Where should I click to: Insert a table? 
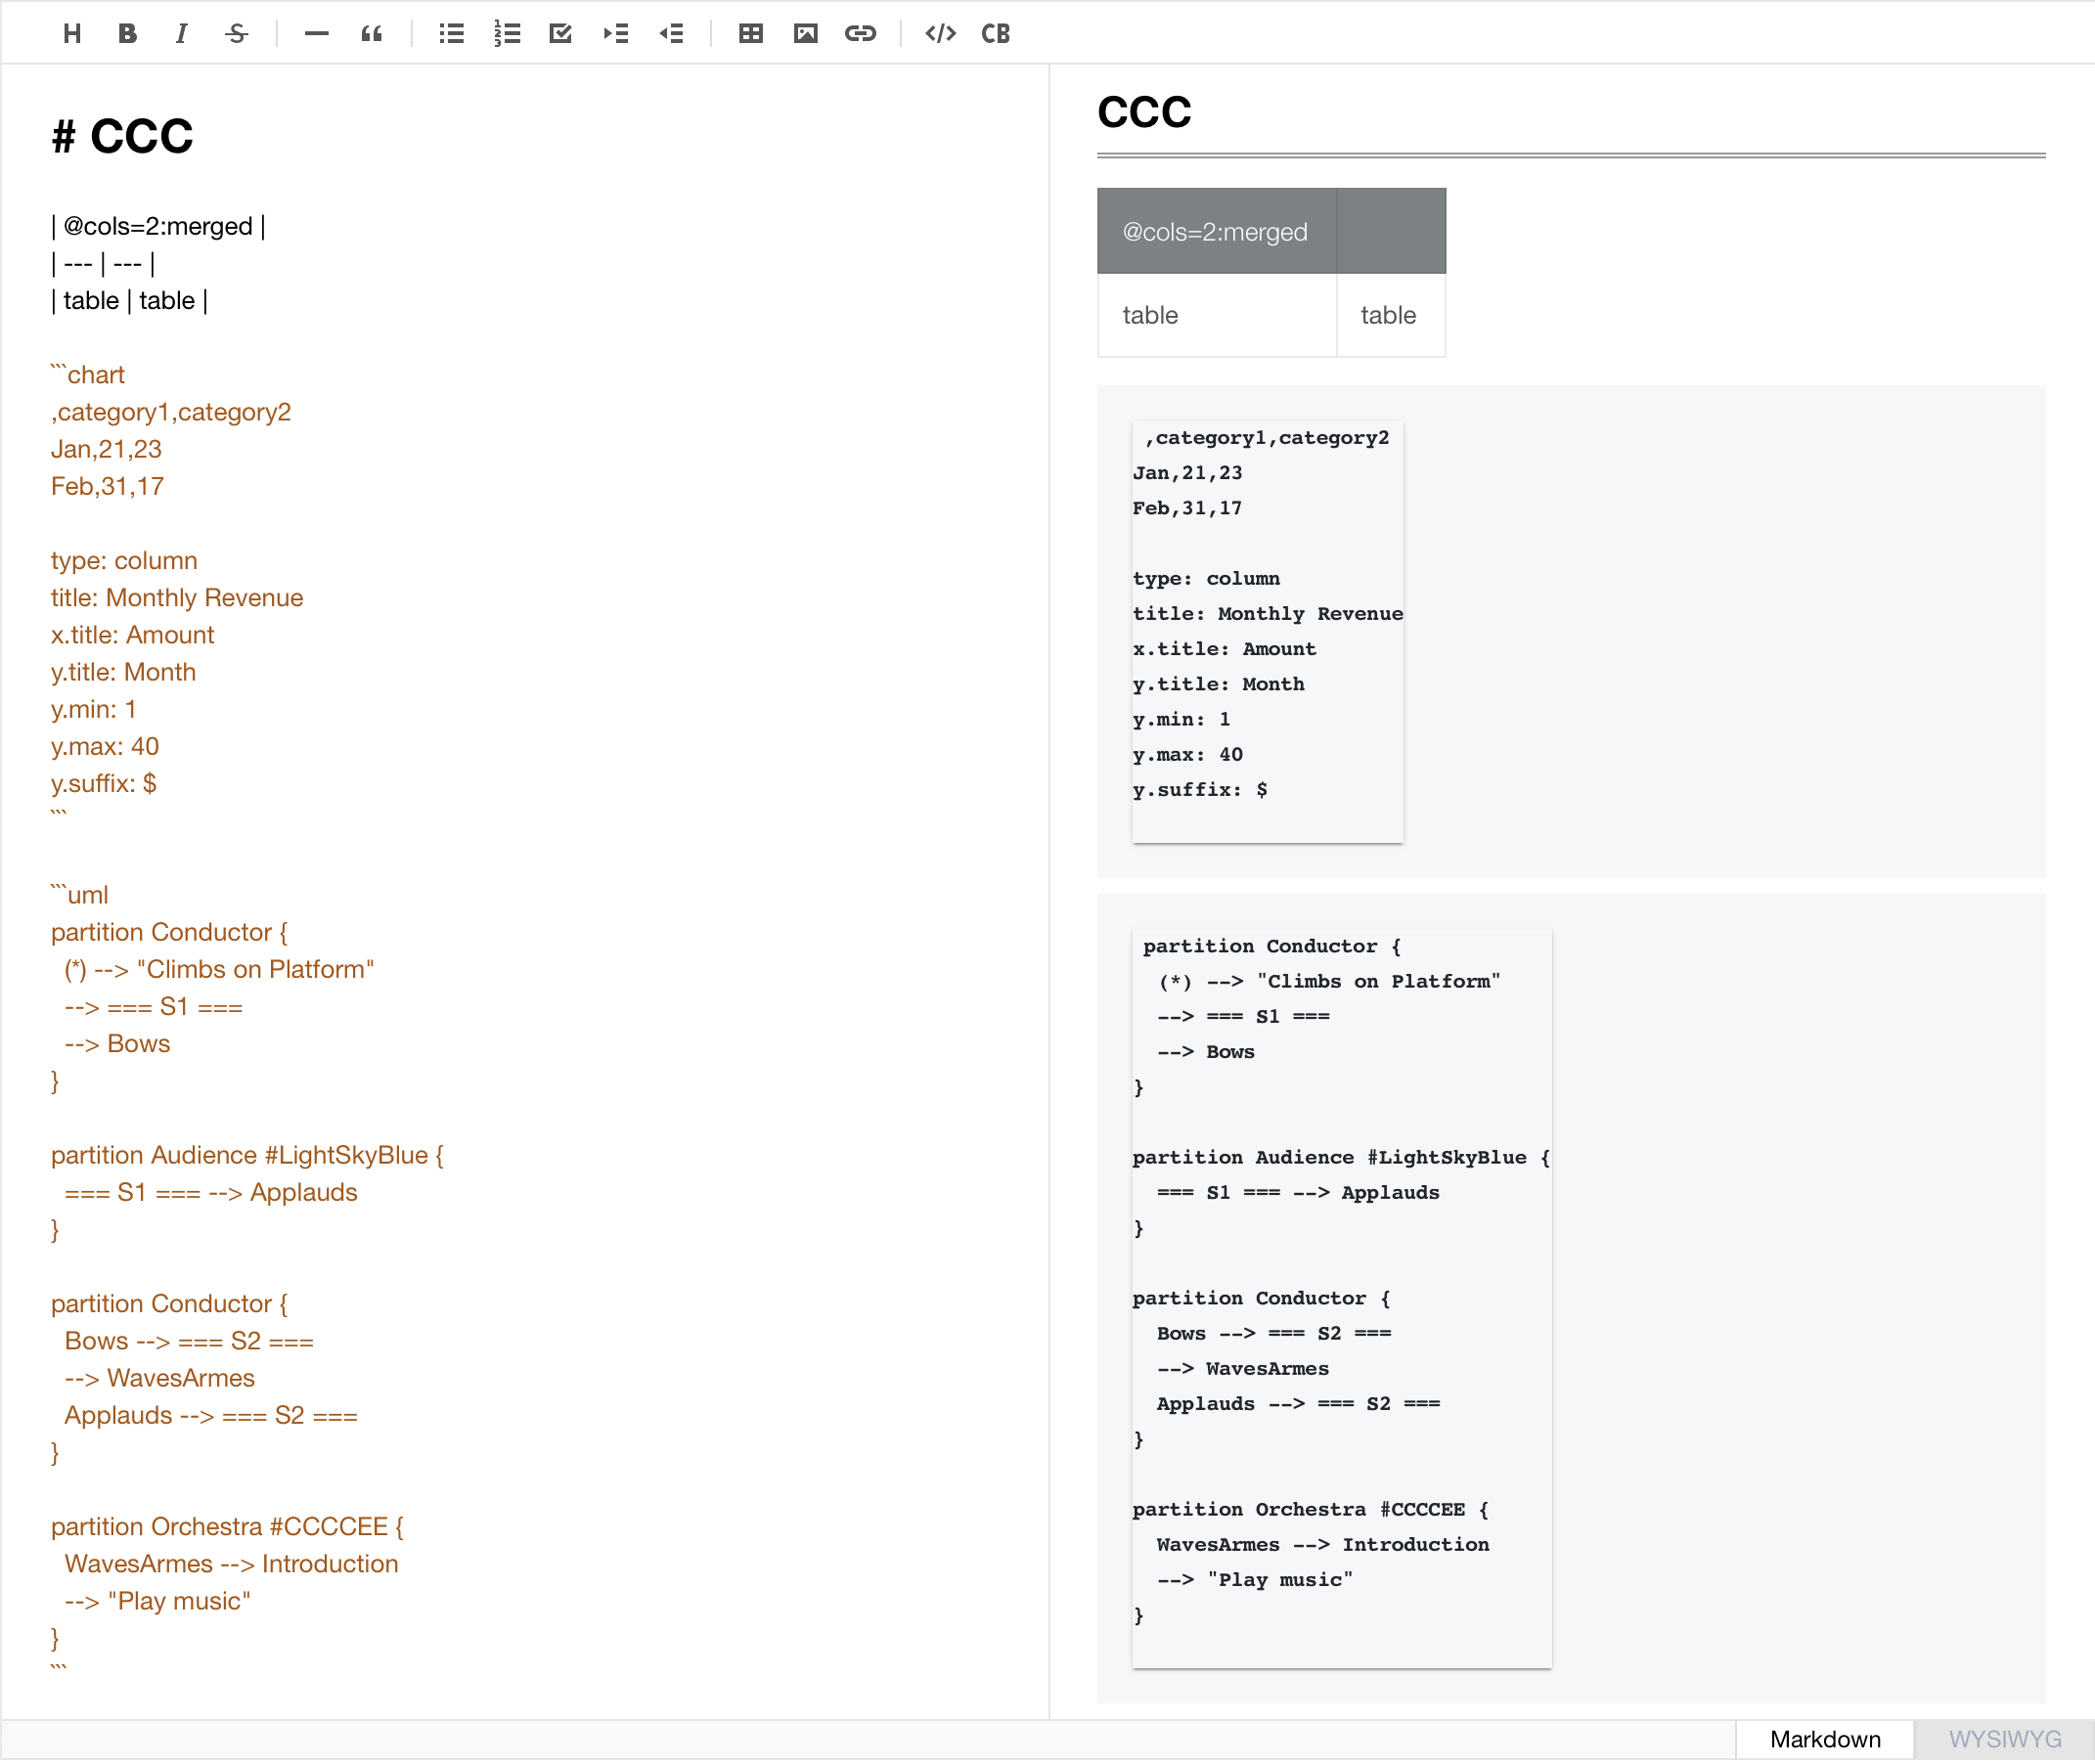point(750,33)
